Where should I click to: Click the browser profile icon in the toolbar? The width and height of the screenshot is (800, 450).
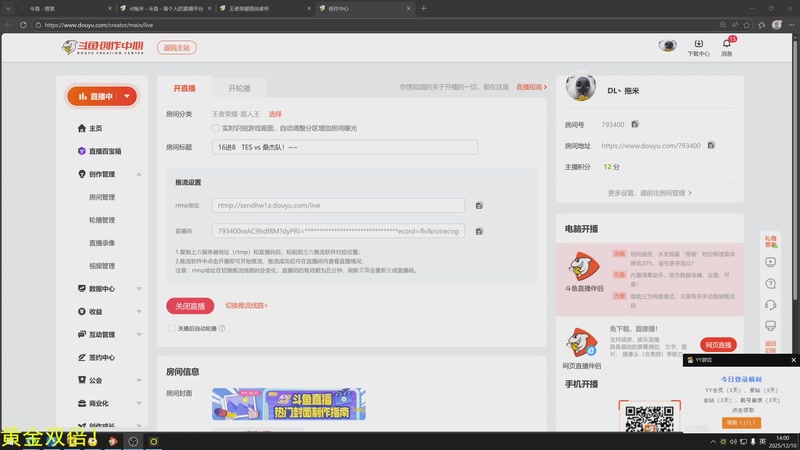[777, 24]
